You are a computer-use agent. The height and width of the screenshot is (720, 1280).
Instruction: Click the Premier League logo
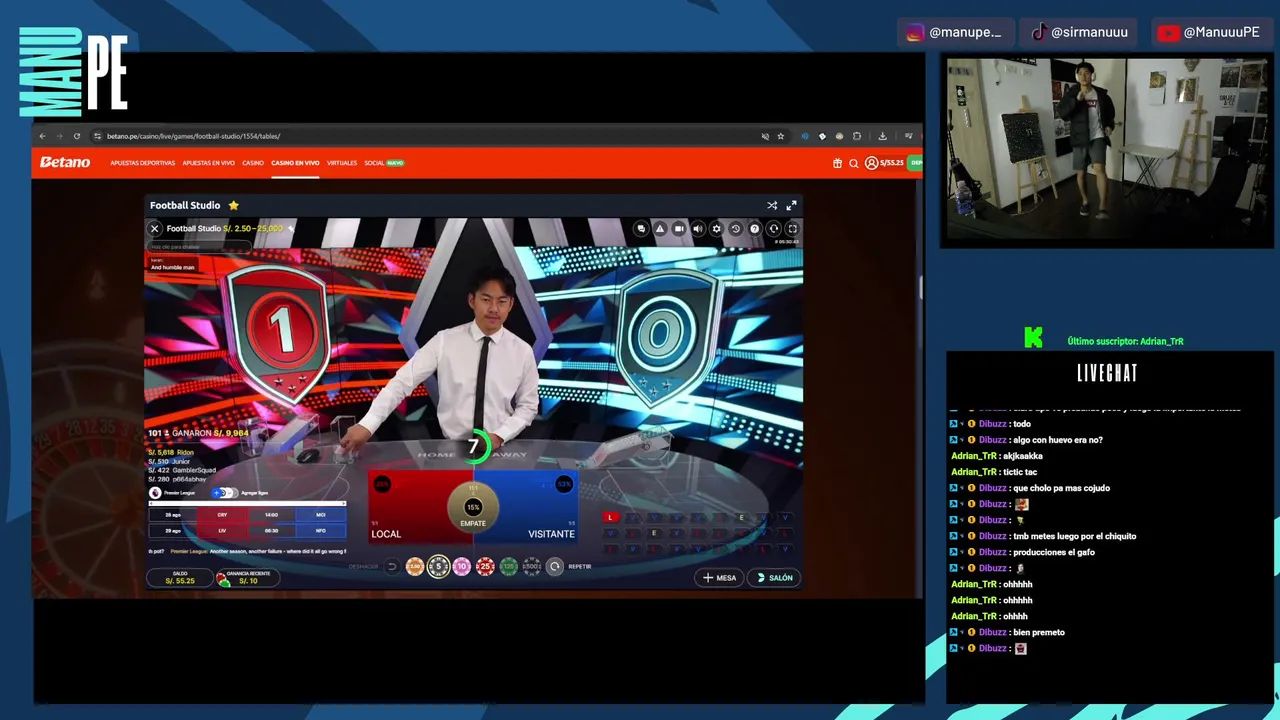[x=155, y=493]
